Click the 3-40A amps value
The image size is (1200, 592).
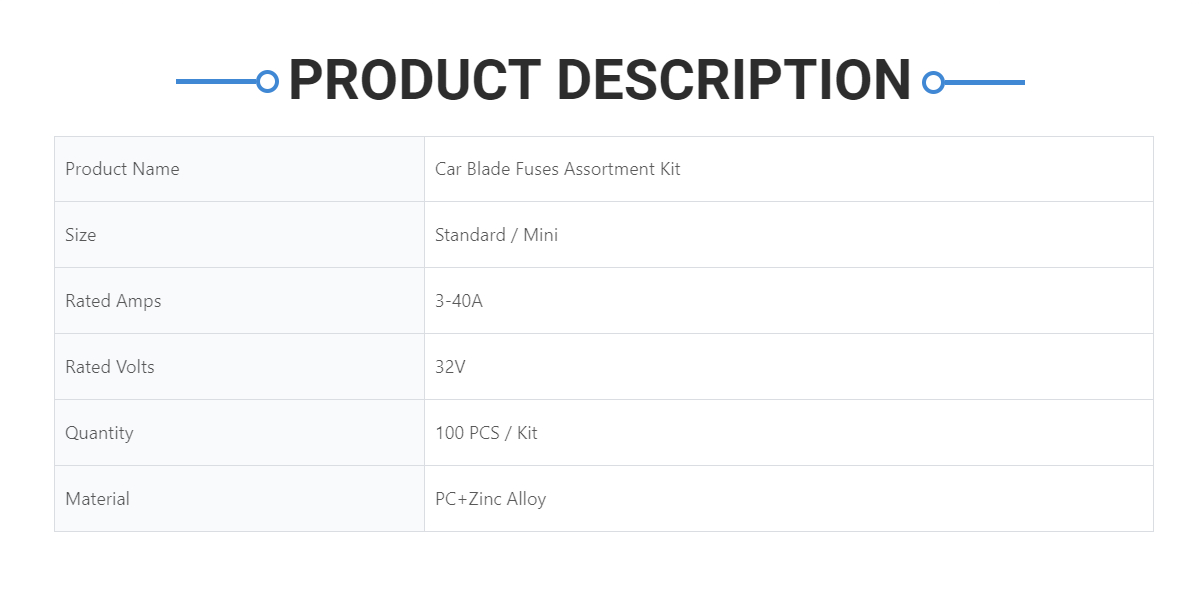point(459,301)
